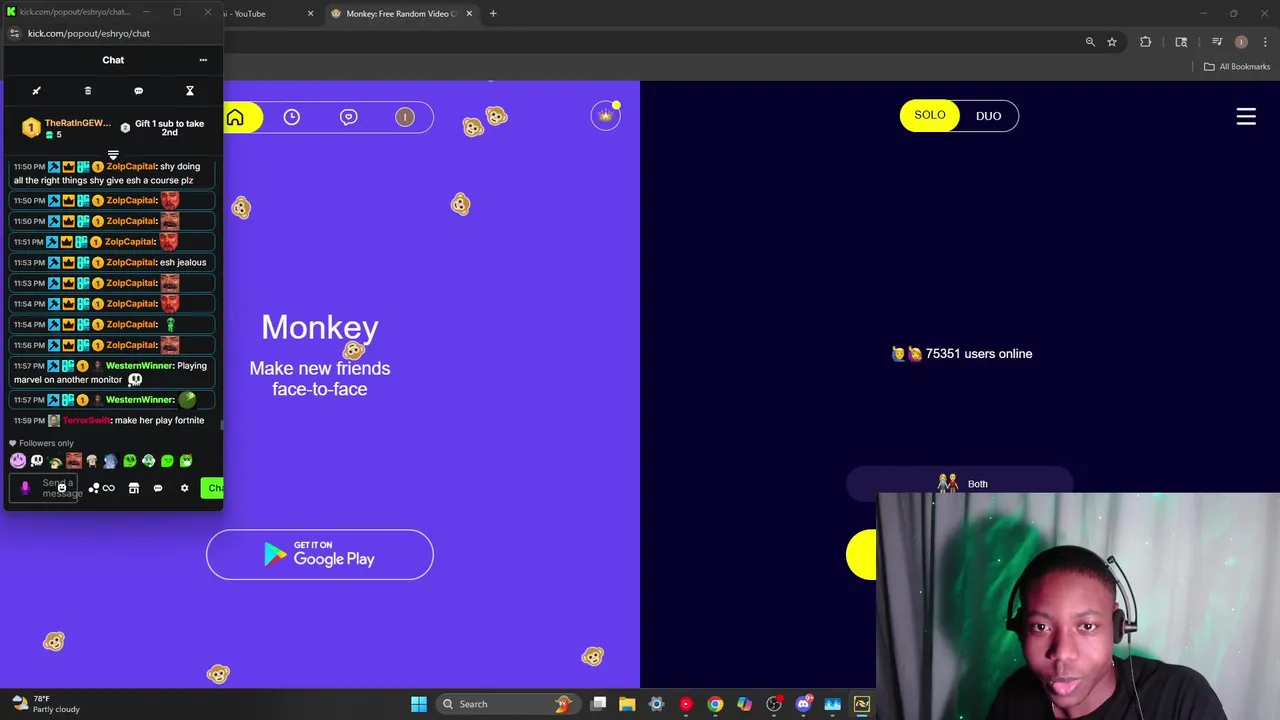Click the taskbar Search box
The width and height of the screenshot is (1280, 720).
tap(507, 704)
